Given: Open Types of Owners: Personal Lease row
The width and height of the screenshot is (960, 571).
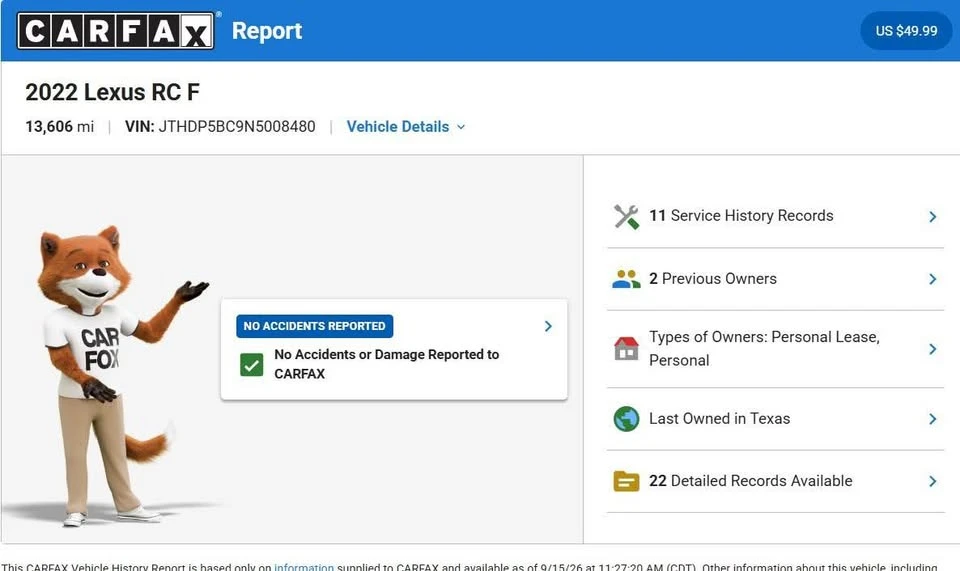Looking at the screenshot, I should 774,349.
